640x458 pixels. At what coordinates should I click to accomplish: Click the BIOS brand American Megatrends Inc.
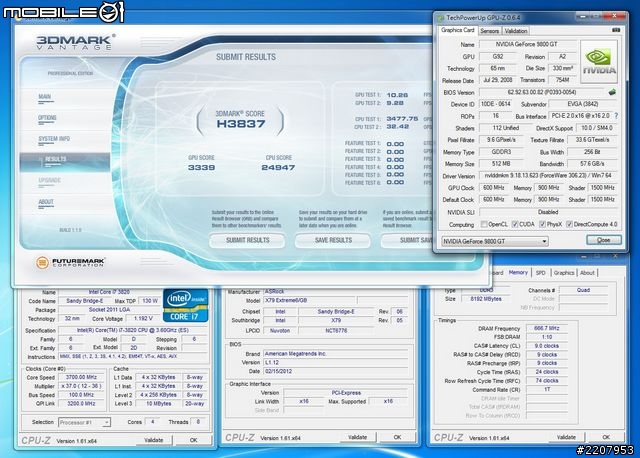pos(336,354)
